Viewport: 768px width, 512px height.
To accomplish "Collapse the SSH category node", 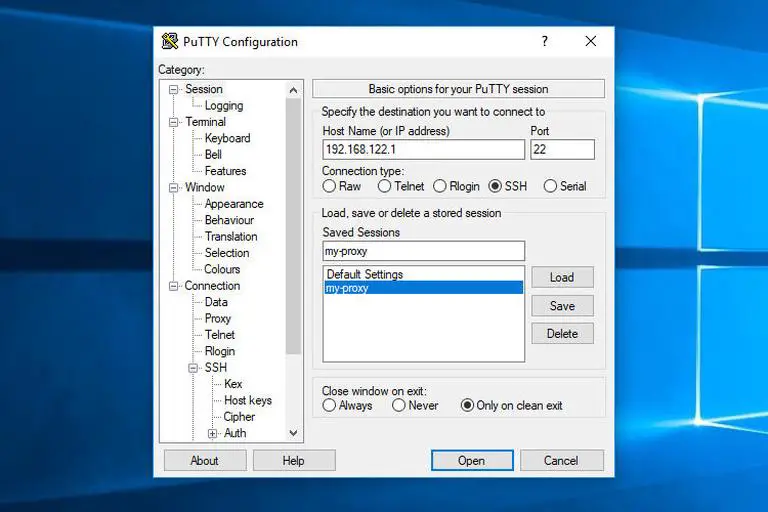I will click(193, 368).
